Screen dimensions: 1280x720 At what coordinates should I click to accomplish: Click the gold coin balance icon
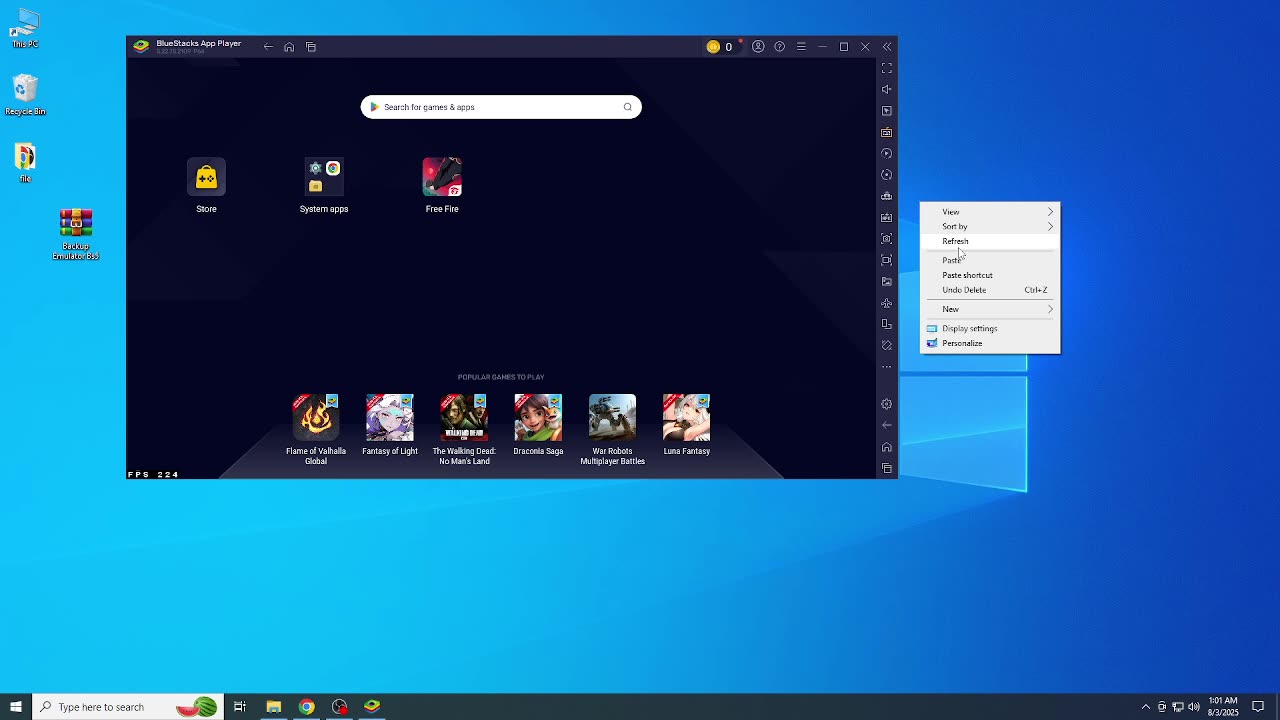(x=713, y=47)
